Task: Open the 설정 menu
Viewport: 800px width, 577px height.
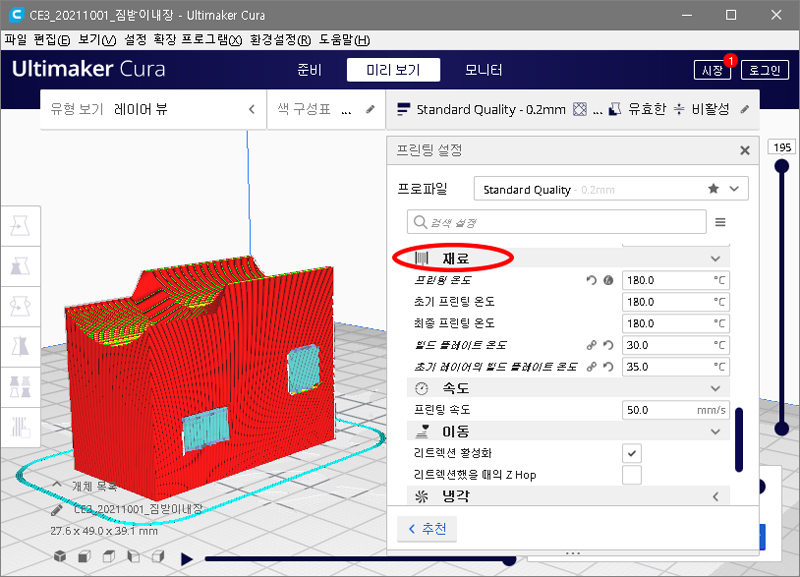Action: point(135,40)
